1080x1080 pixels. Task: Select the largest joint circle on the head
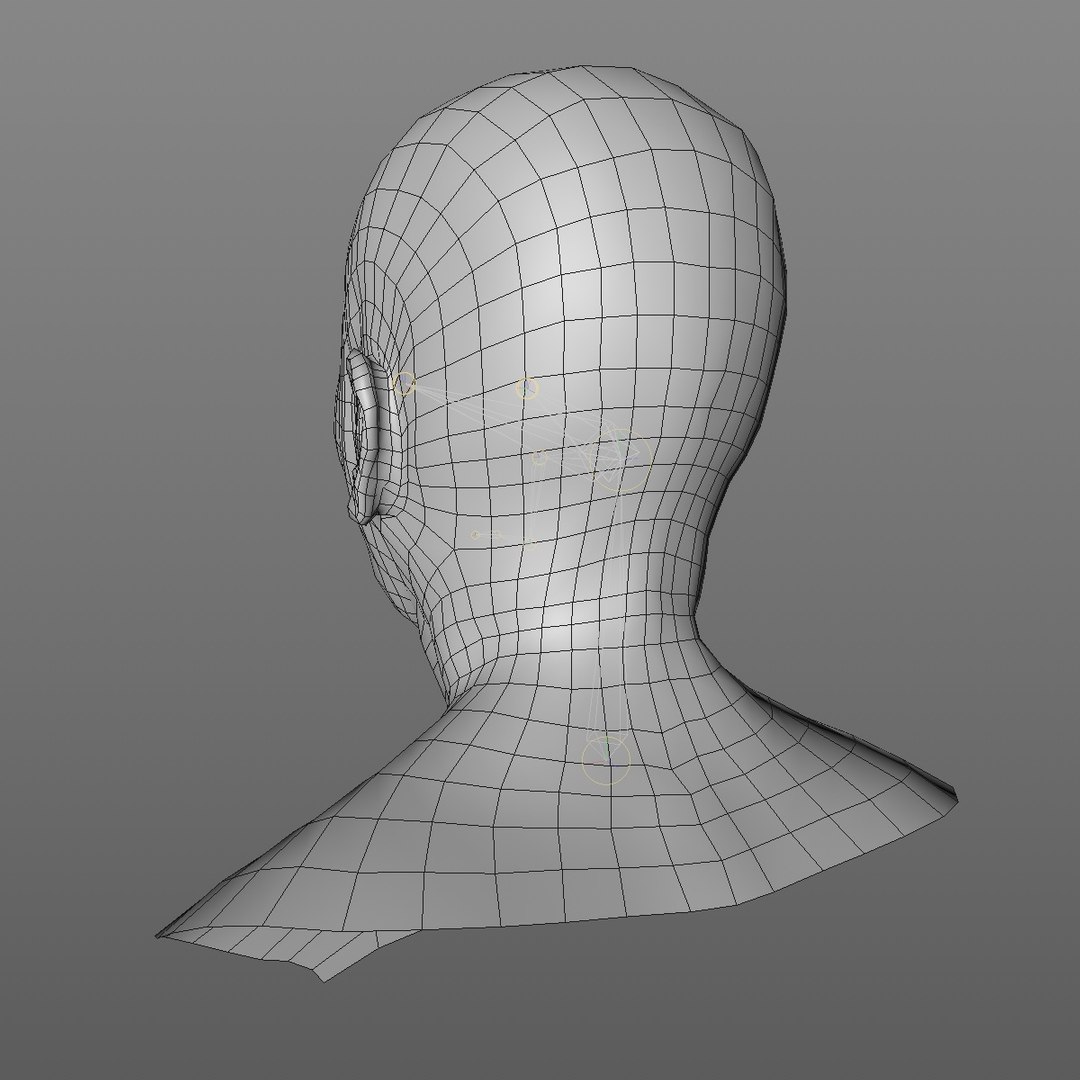(x=621, y=459)
